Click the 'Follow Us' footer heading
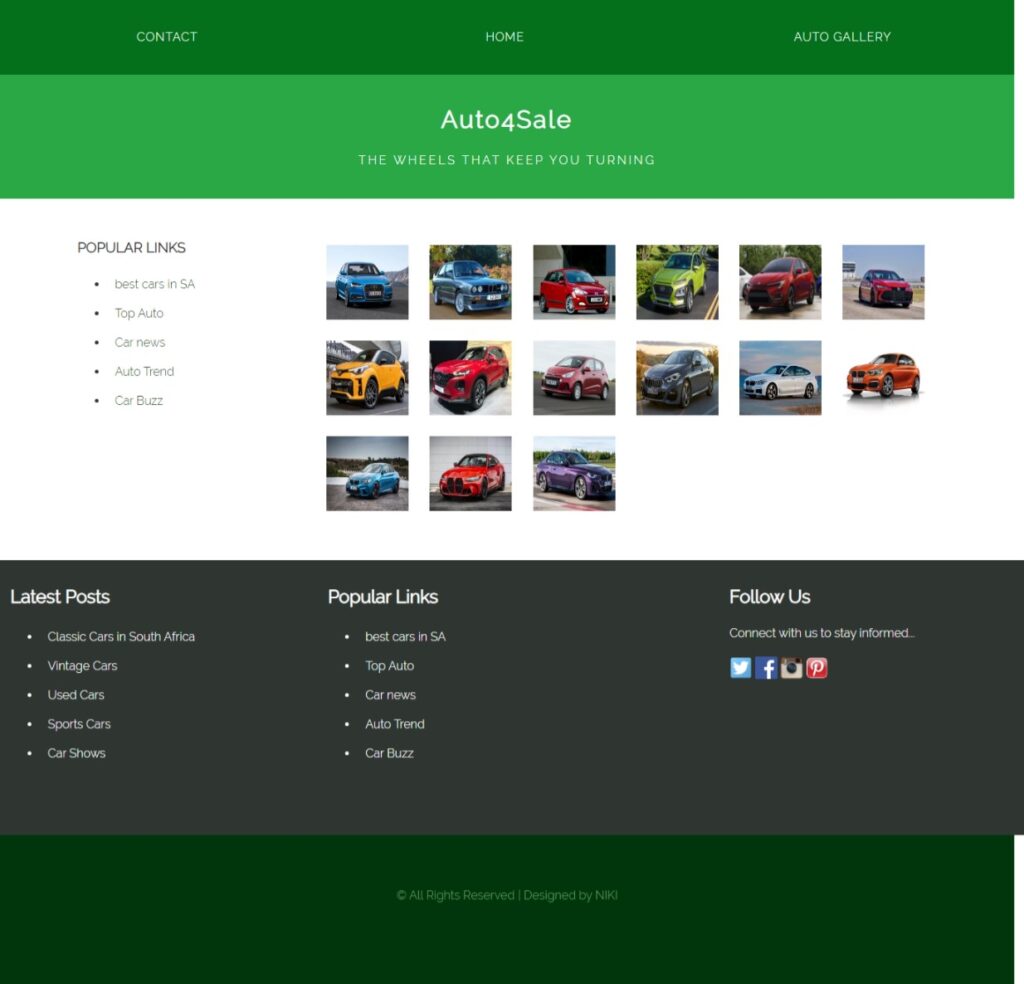1024x984 pixels. tap(770, 597)
